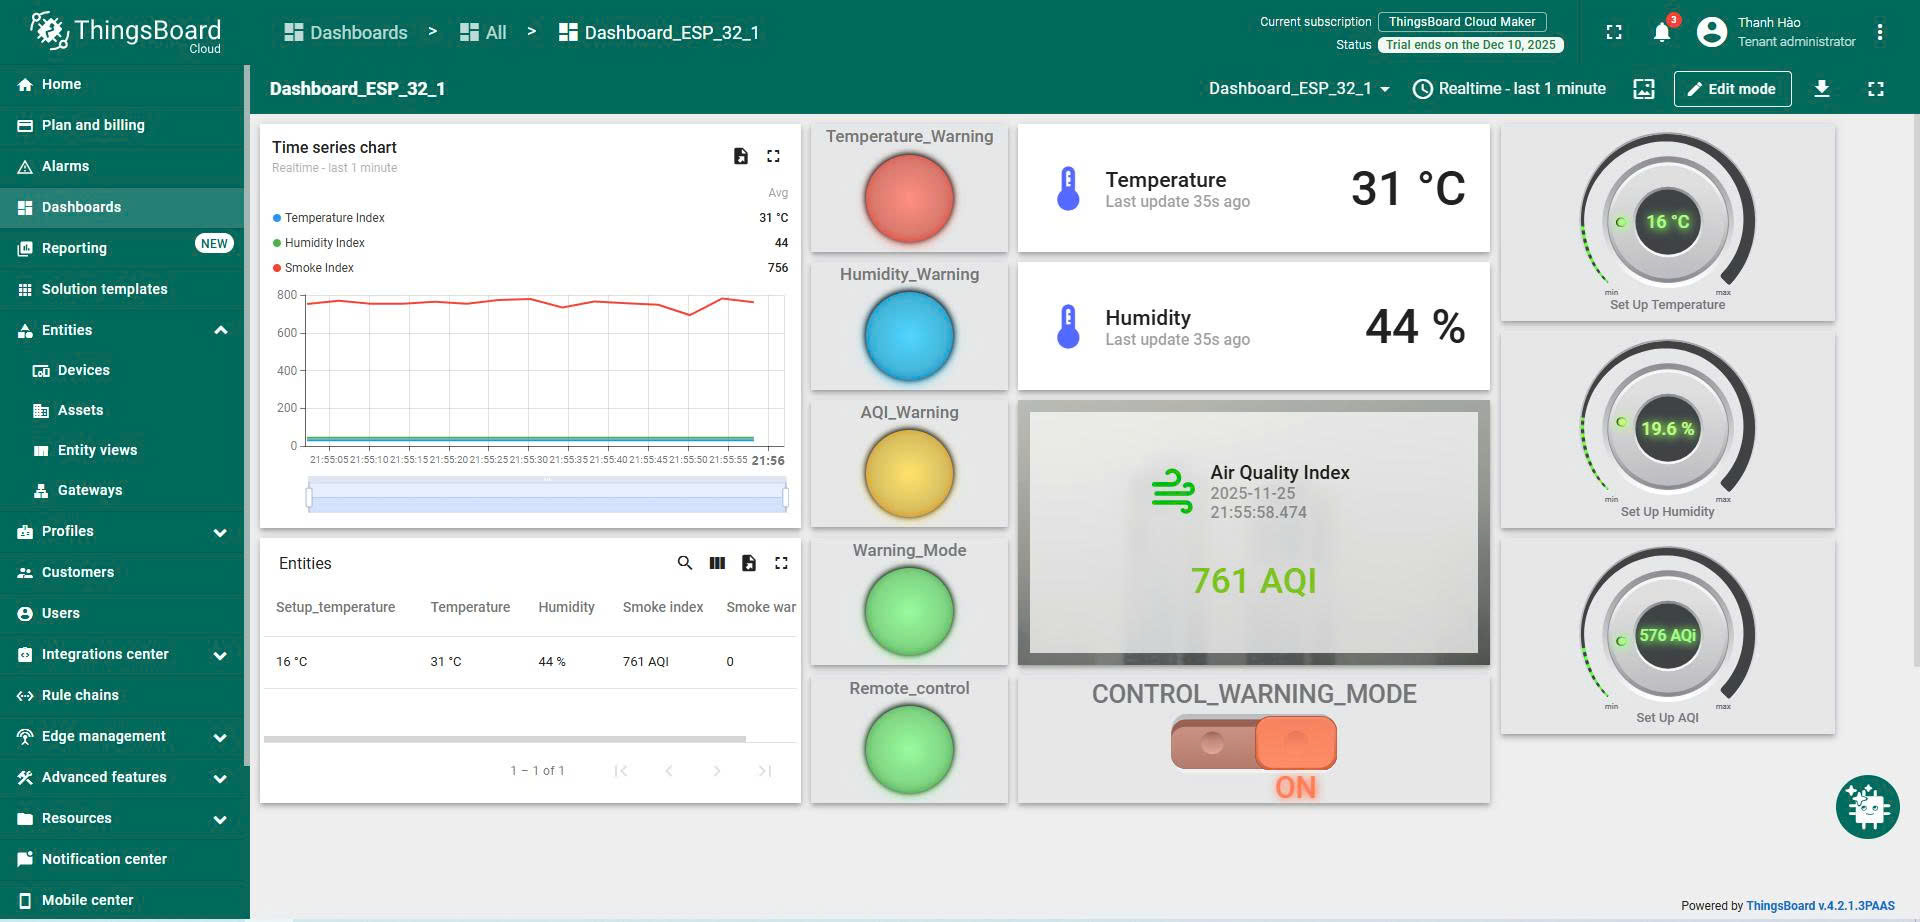Open the notifications bell
1920x922 pixels.
point(1661,32)
